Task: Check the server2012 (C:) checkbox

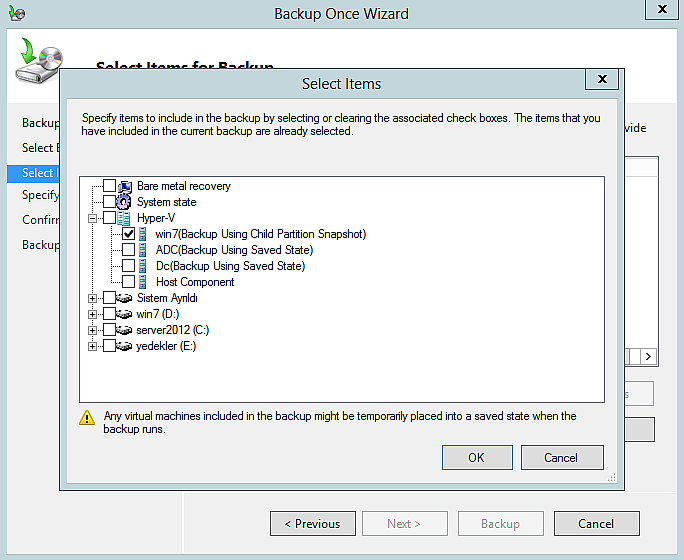Action: click(109, 330)
